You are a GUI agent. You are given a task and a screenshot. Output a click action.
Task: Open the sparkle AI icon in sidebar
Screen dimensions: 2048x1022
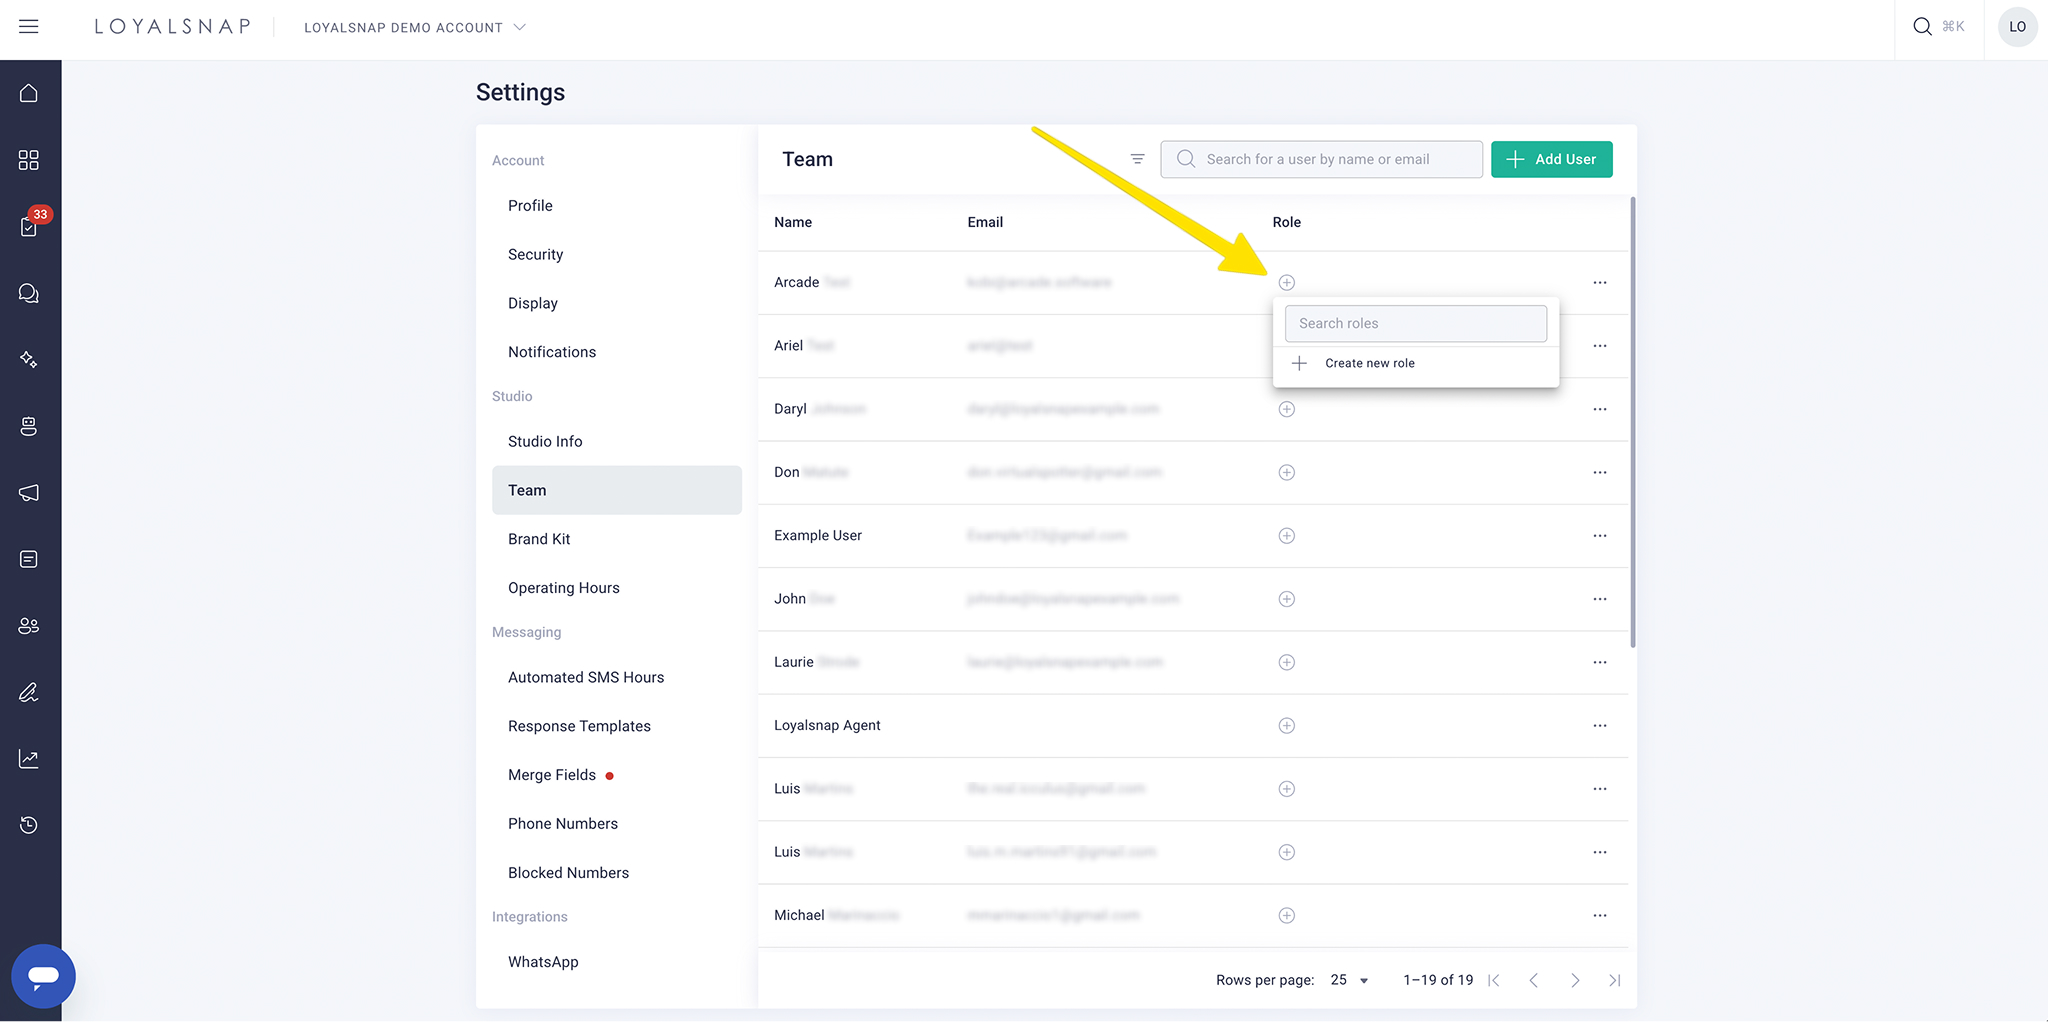[x=29, y=359]
